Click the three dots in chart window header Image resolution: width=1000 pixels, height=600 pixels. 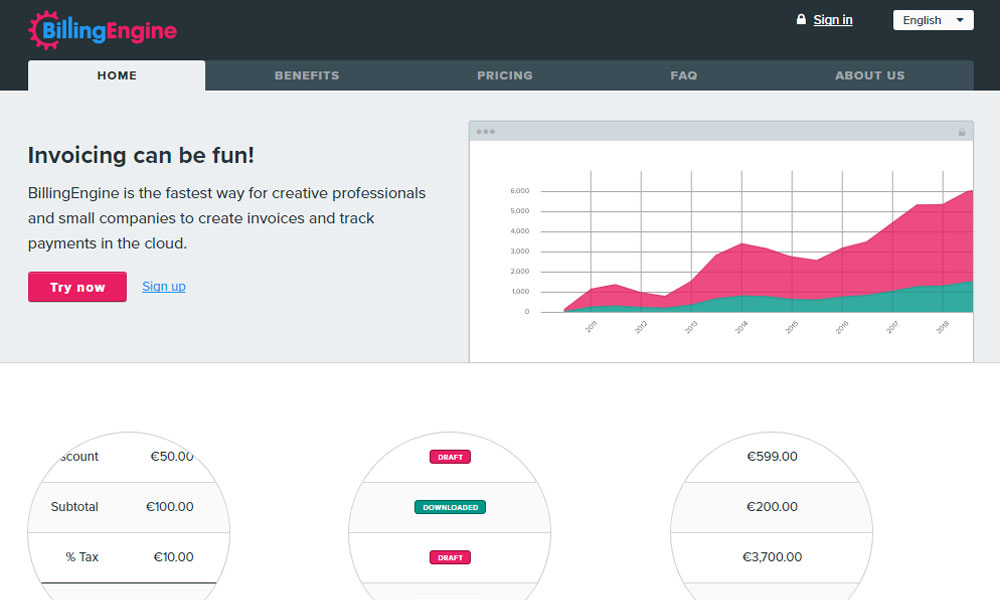coord(486,132)
